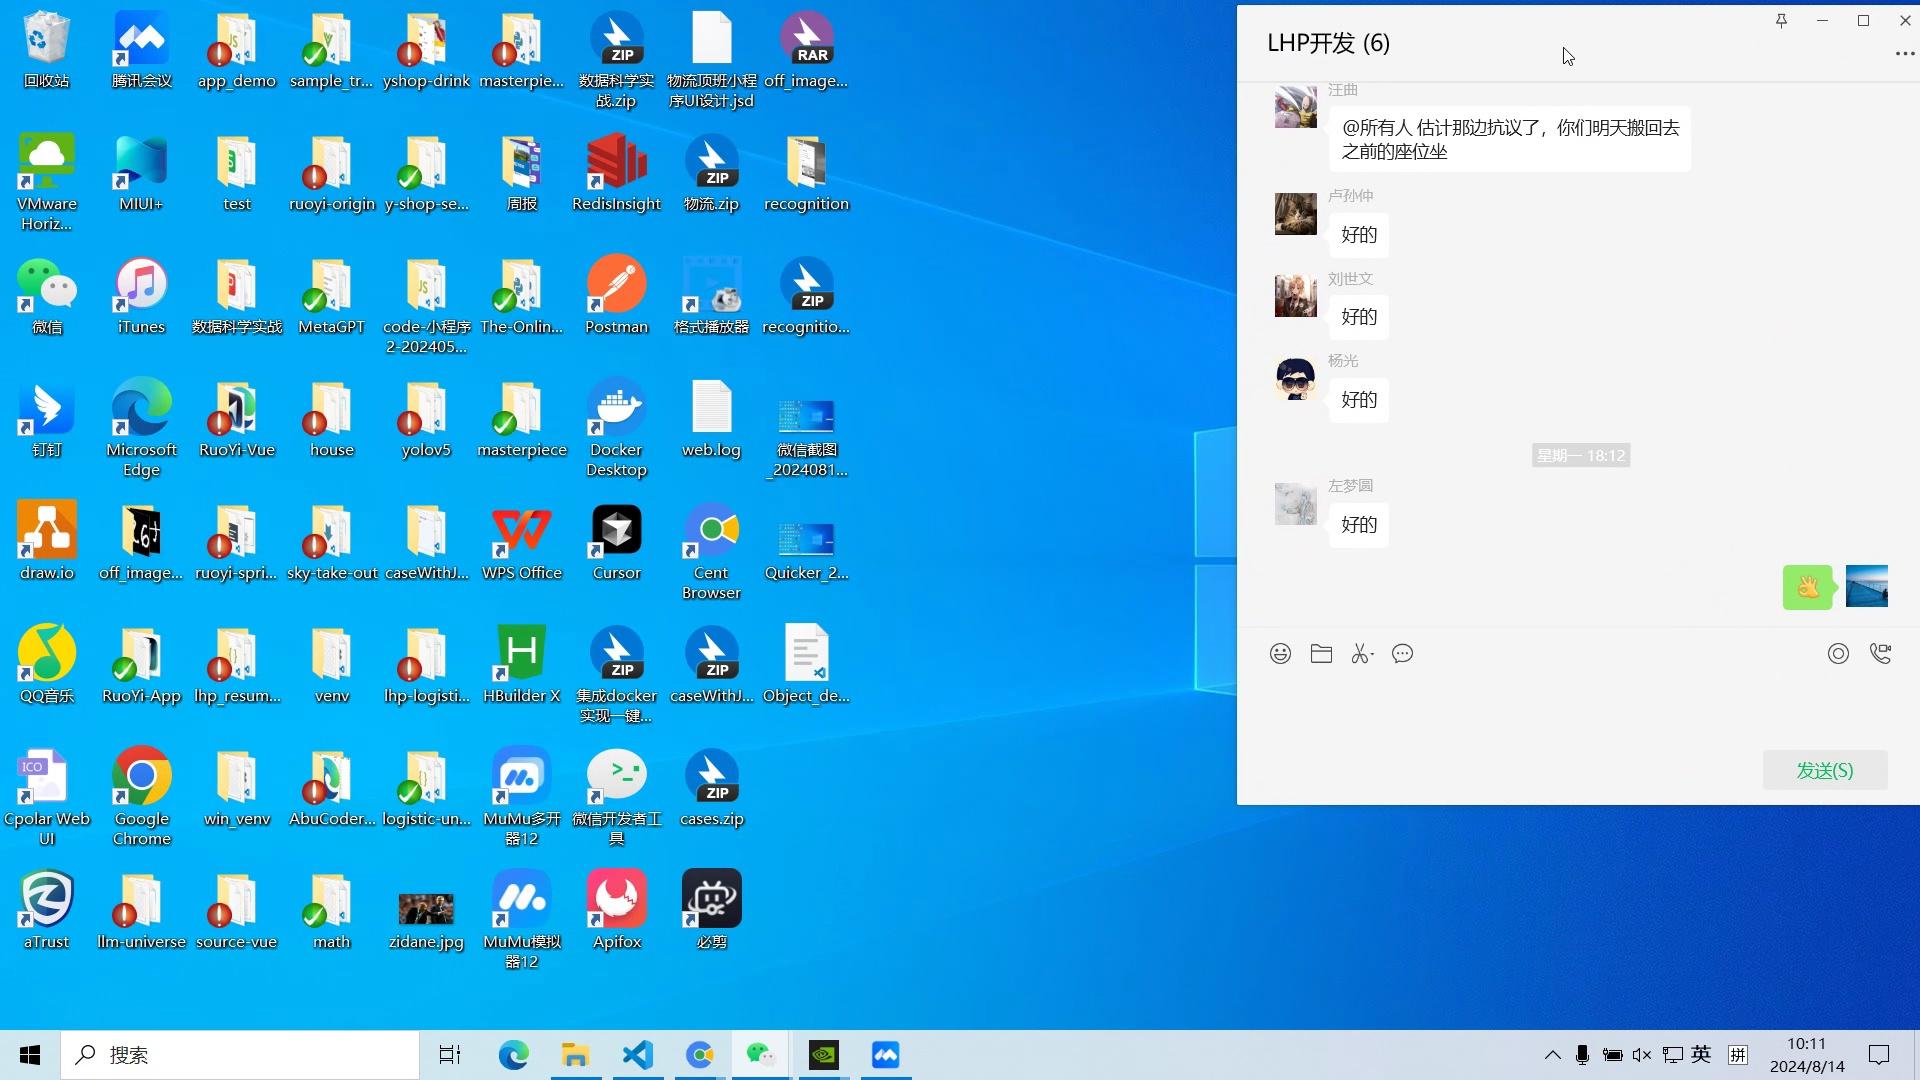Select the Cursor desktop icon
The image size is (1920, 1080).
pyautogui.click(x=616, y=542)
